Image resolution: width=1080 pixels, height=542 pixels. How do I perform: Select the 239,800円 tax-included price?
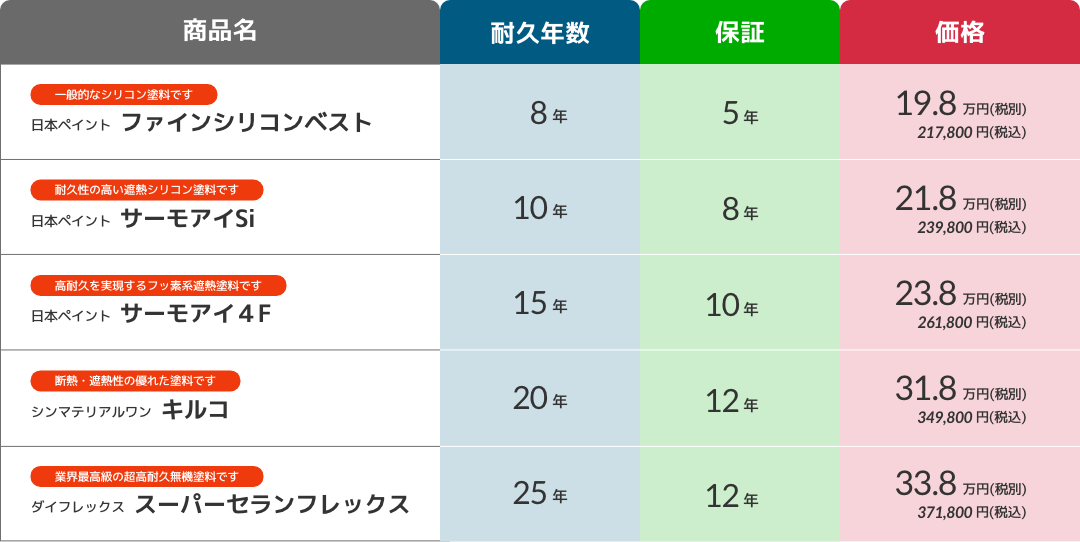point(971,227)
